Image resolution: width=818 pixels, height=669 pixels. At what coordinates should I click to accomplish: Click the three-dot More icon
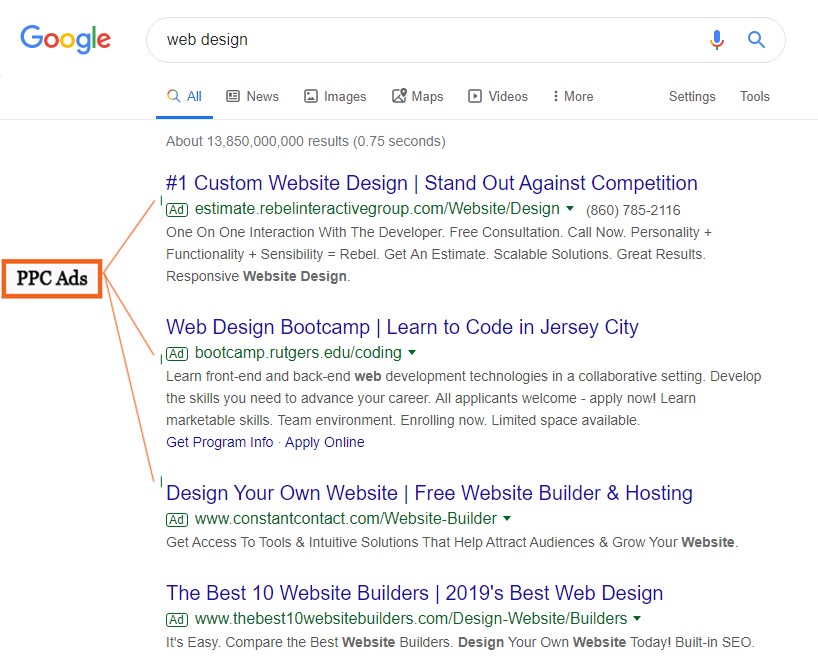pos(556,96)
